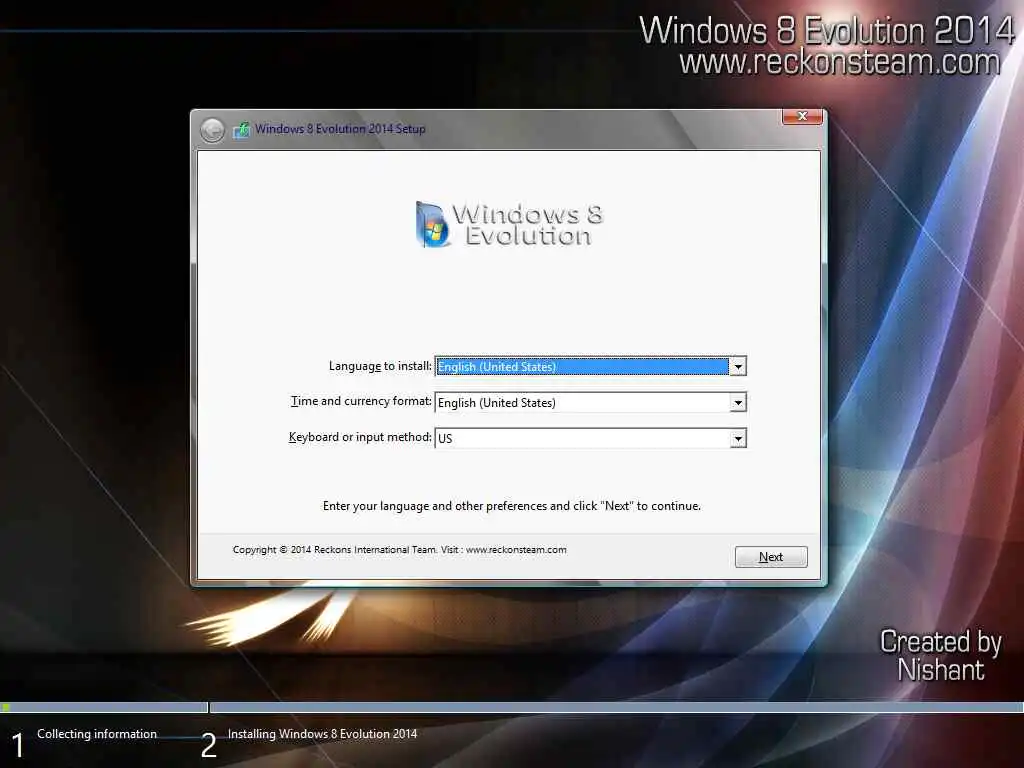Click the 'Collecting information' step label

(x=97, y=734)
